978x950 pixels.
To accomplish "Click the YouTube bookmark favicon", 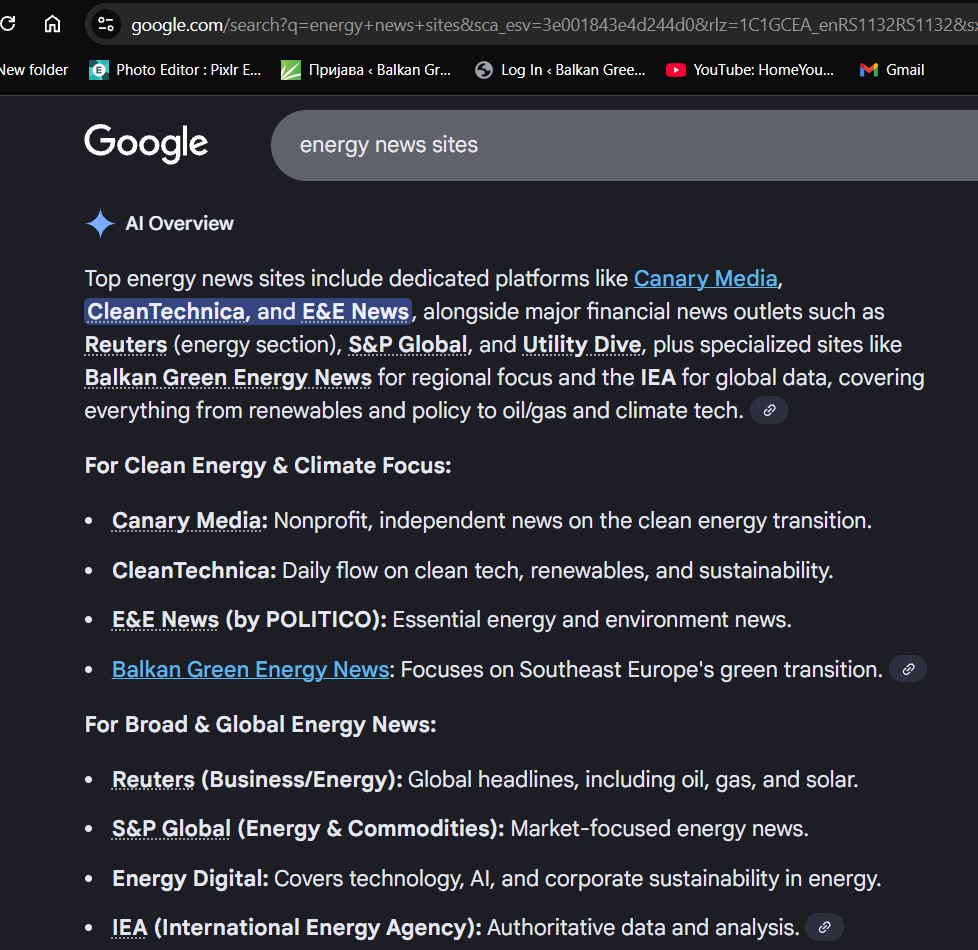I will click(x=675, y=70).
